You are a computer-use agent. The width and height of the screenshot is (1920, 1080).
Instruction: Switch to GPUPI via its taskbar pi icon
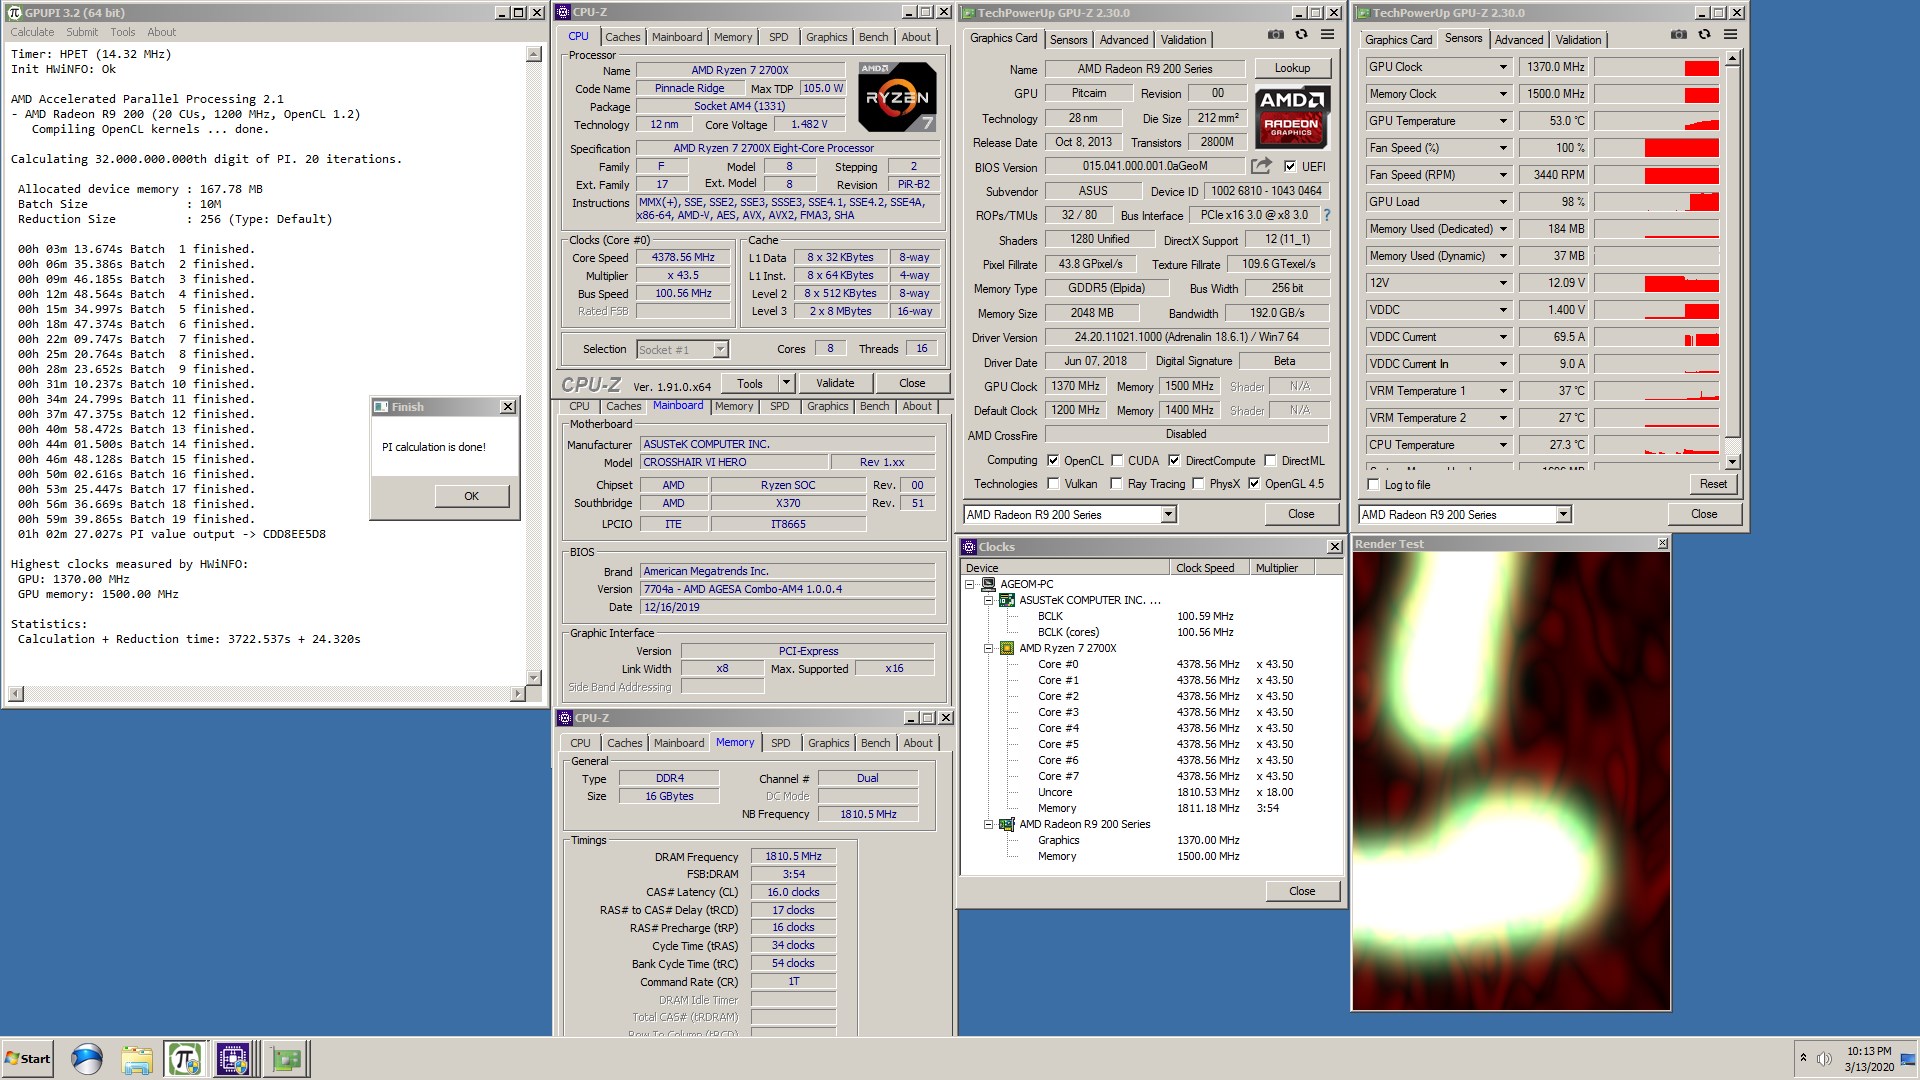[x=185, y=1059]
